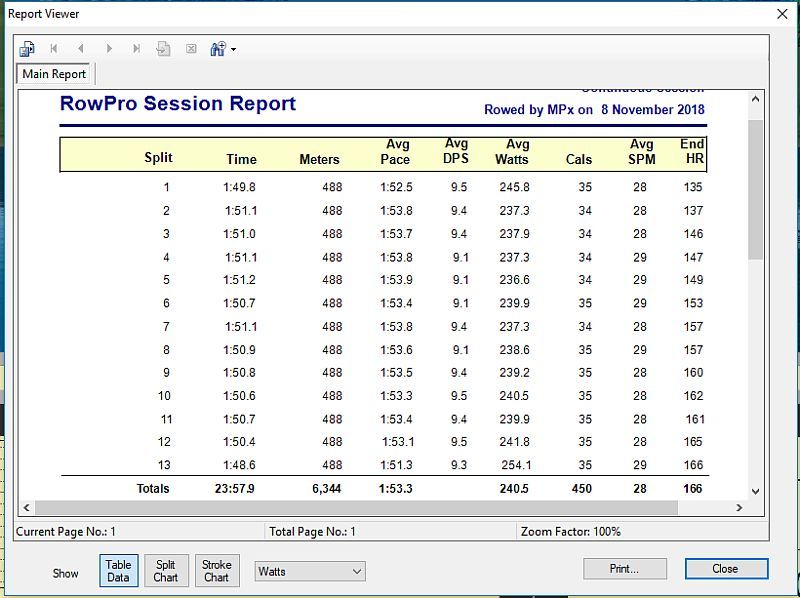Select the Main Report tab
The width and height of the screenshot is (800, 598).
point(54,74)
